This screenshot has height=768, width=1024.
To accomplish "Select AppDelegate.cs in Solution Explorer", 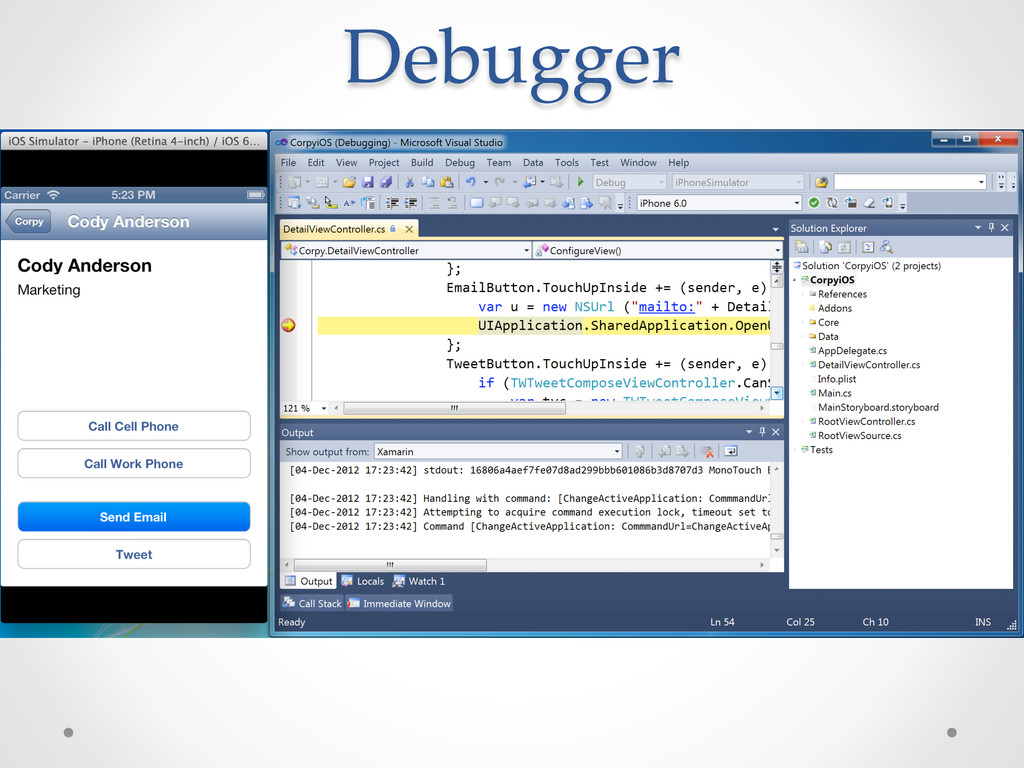I will click(852, 351).
